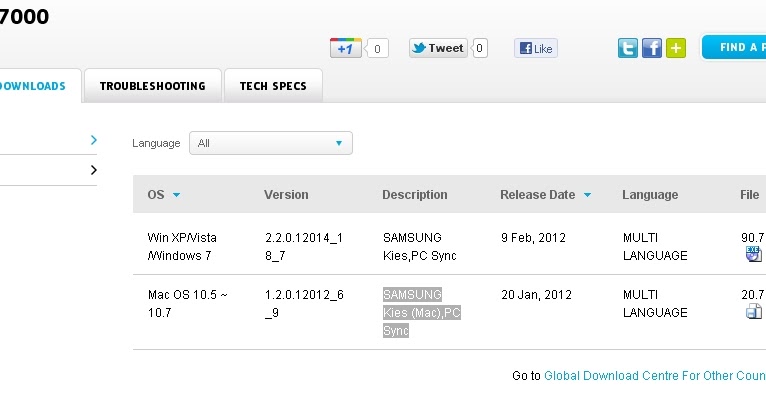Click highlighted SAMSUNG Kies (Mac),PC Sync text
The image size is (766, 402).
click(x=422, y=313)
